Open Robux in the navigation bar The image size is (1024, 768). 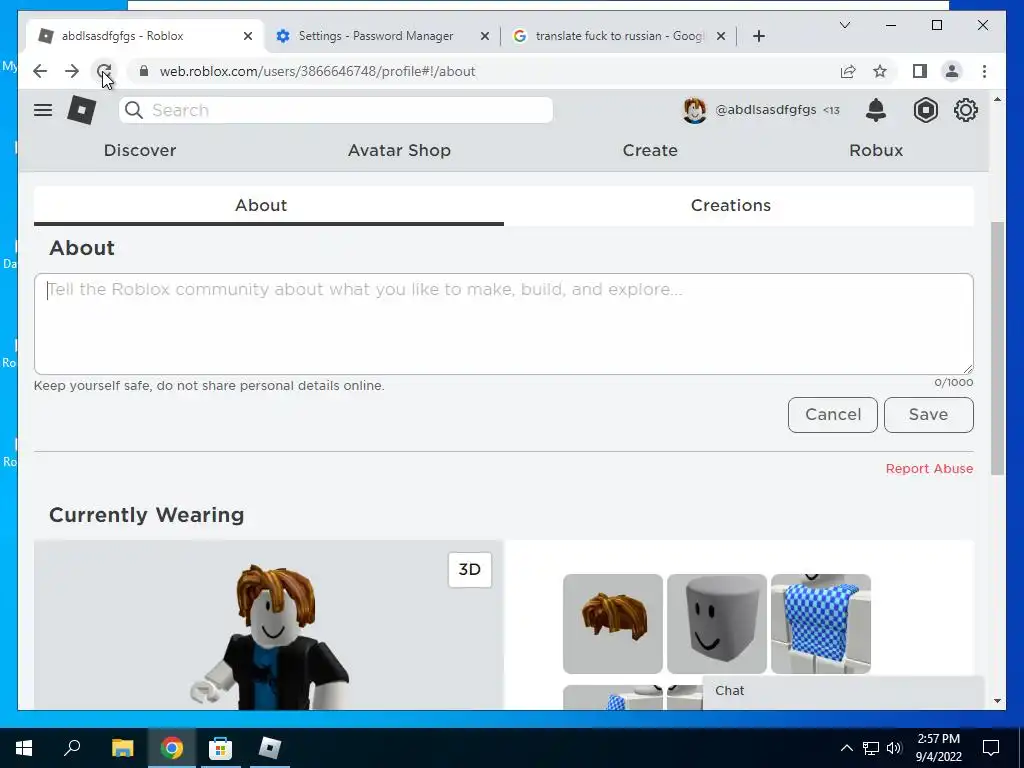pyautogui.click(x=876, y=150)
